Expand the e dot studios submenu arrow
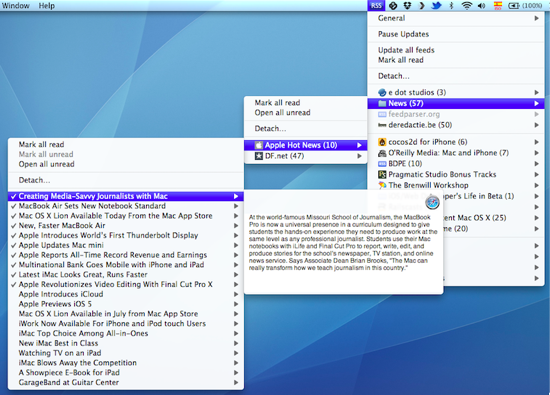The height and width of the screenshot is (395, 550). click(536, 93)
